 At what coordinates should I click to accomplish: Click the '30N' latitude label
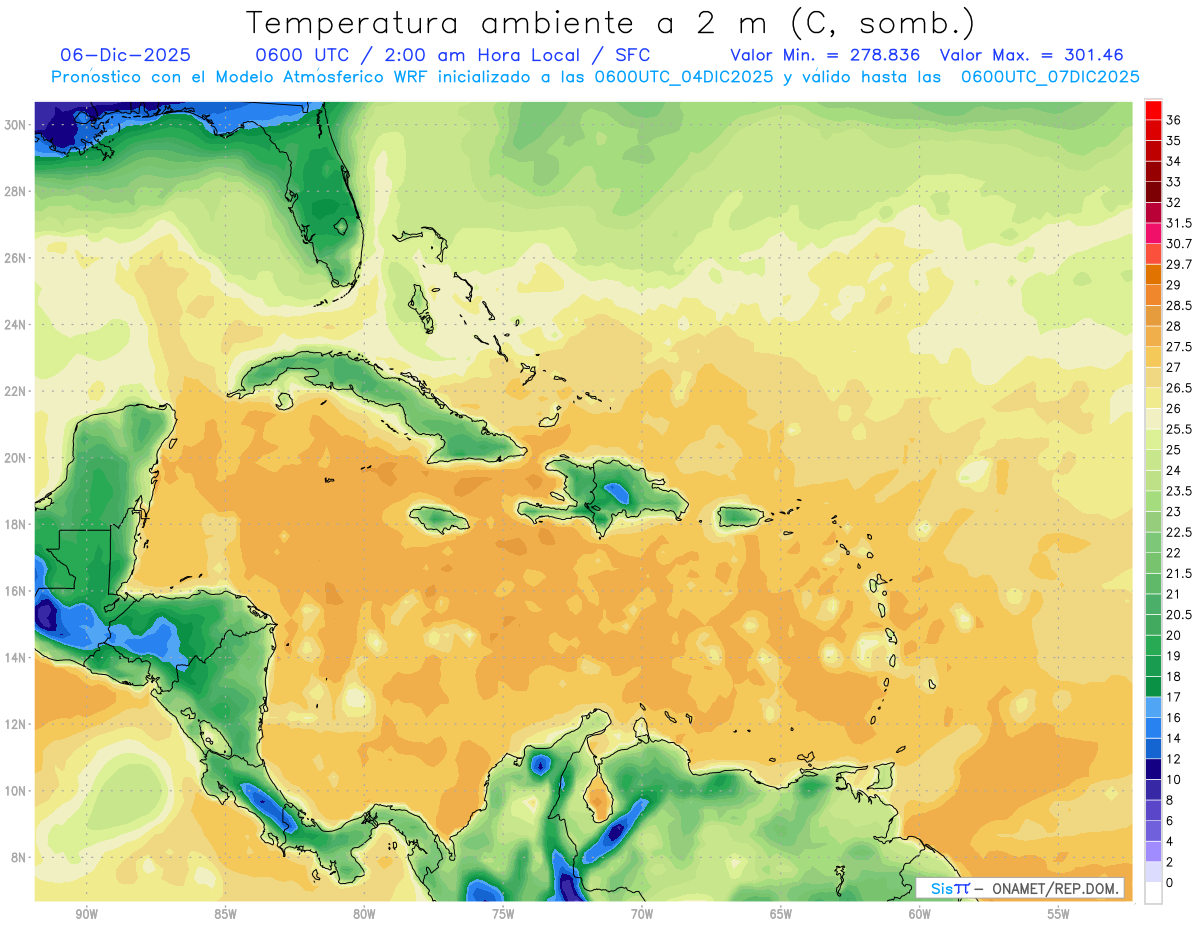point(15,125)
